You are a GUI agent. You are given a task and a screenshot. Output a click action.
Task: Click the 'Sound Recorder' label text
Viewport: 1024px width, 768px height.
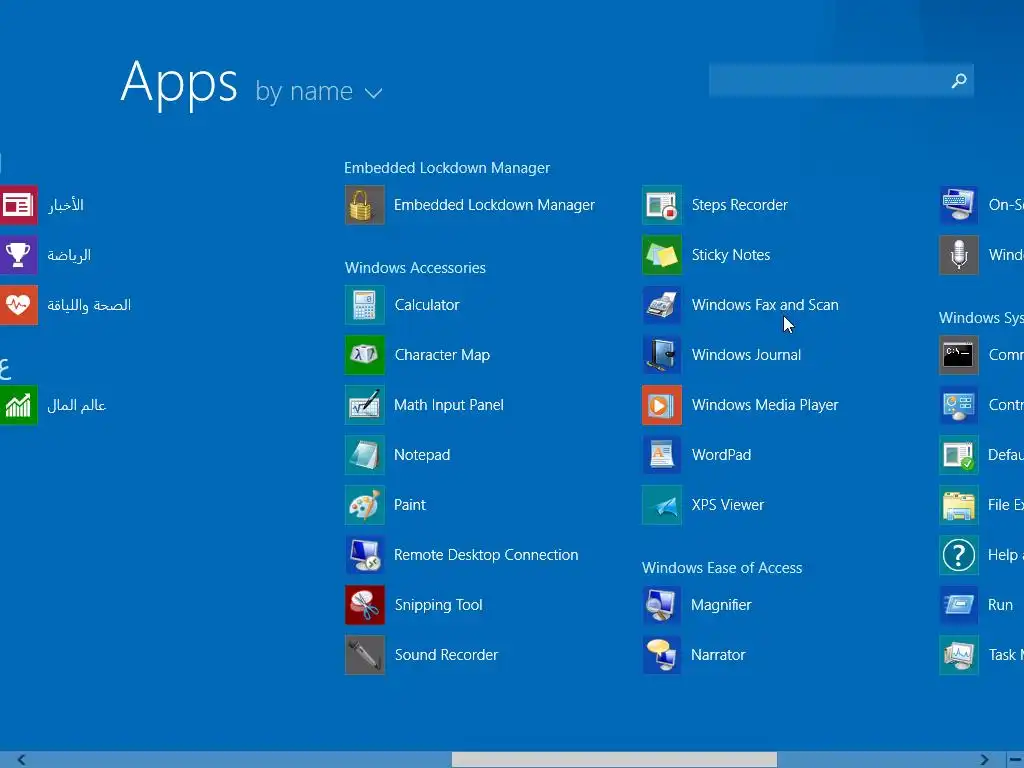(x=446, y=655)
